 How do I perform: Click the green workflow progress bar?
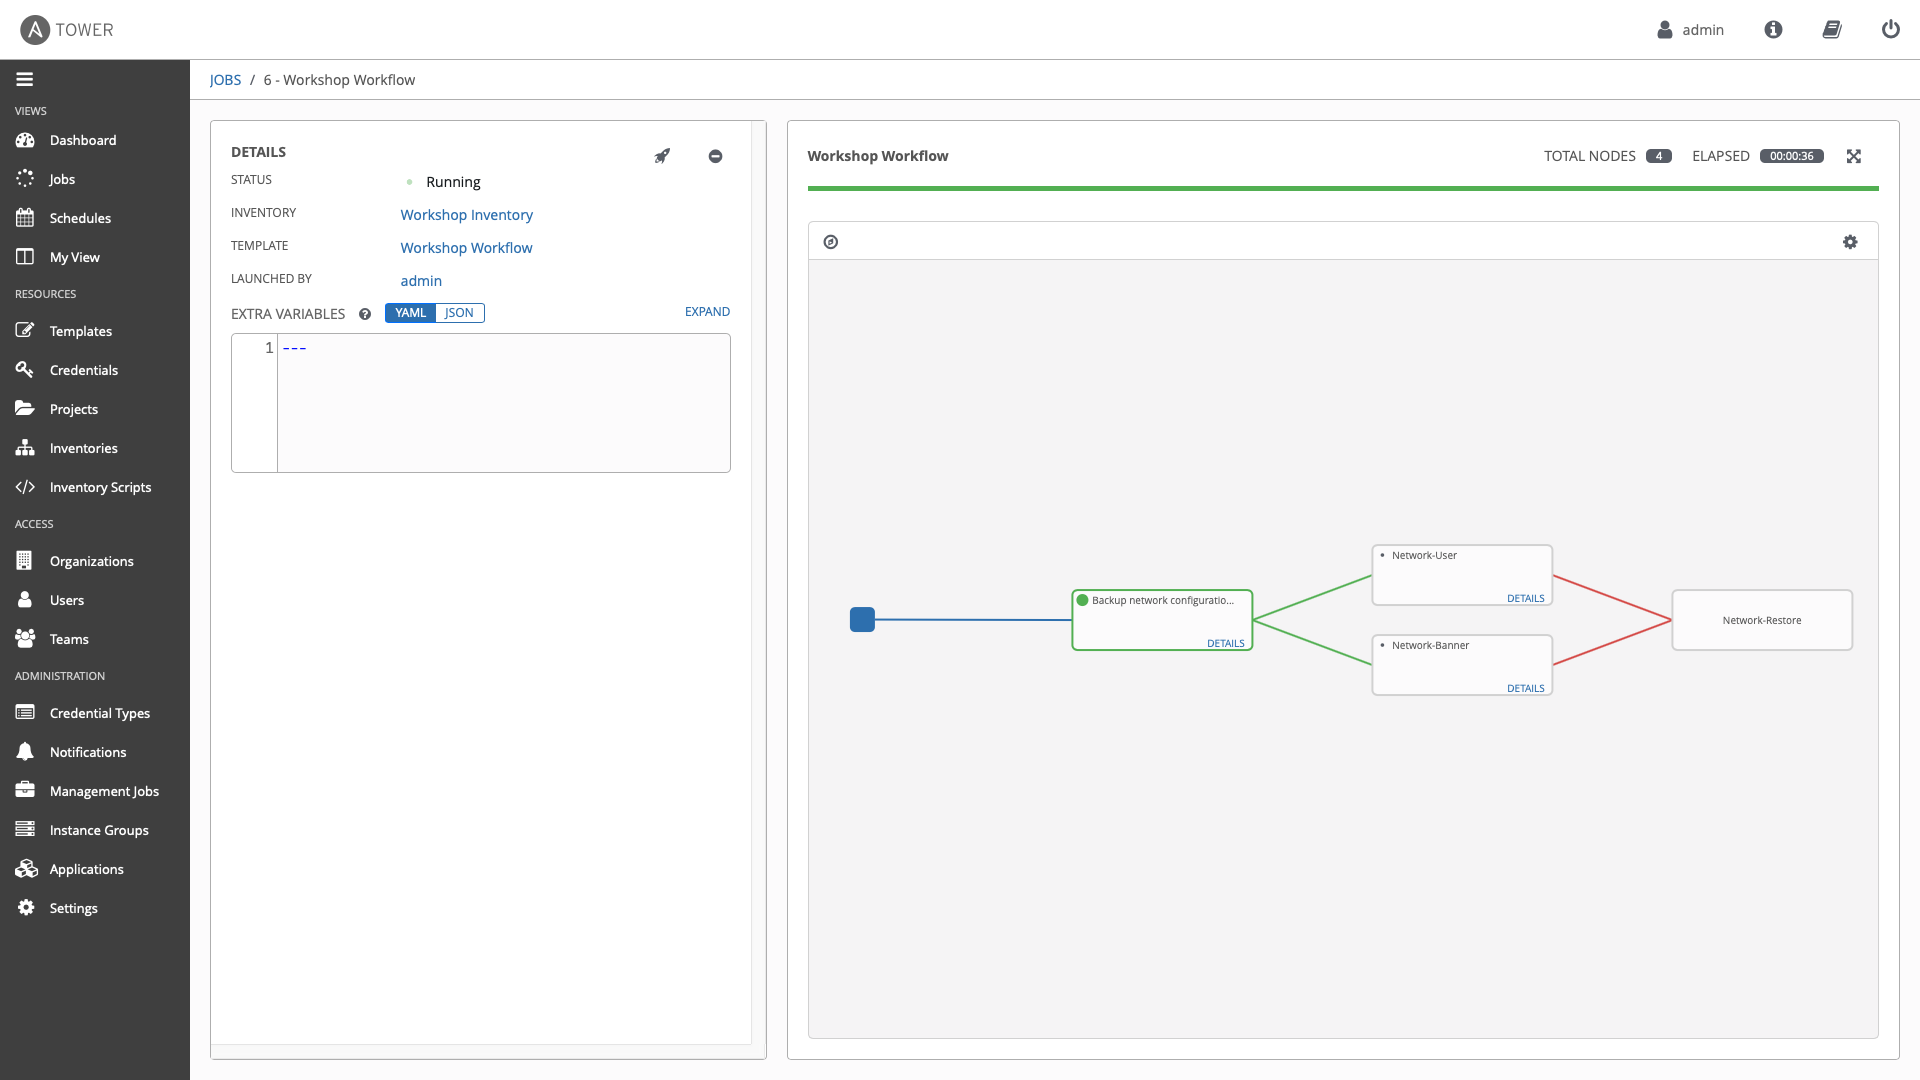[x=1342, y=188]
